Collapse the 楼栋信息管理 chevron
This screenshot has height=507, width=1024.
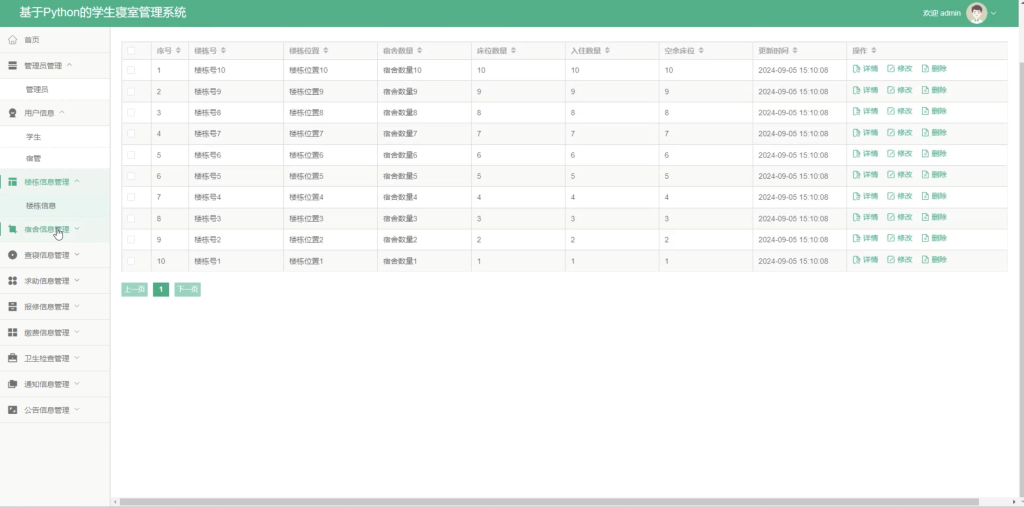[76, 181]
